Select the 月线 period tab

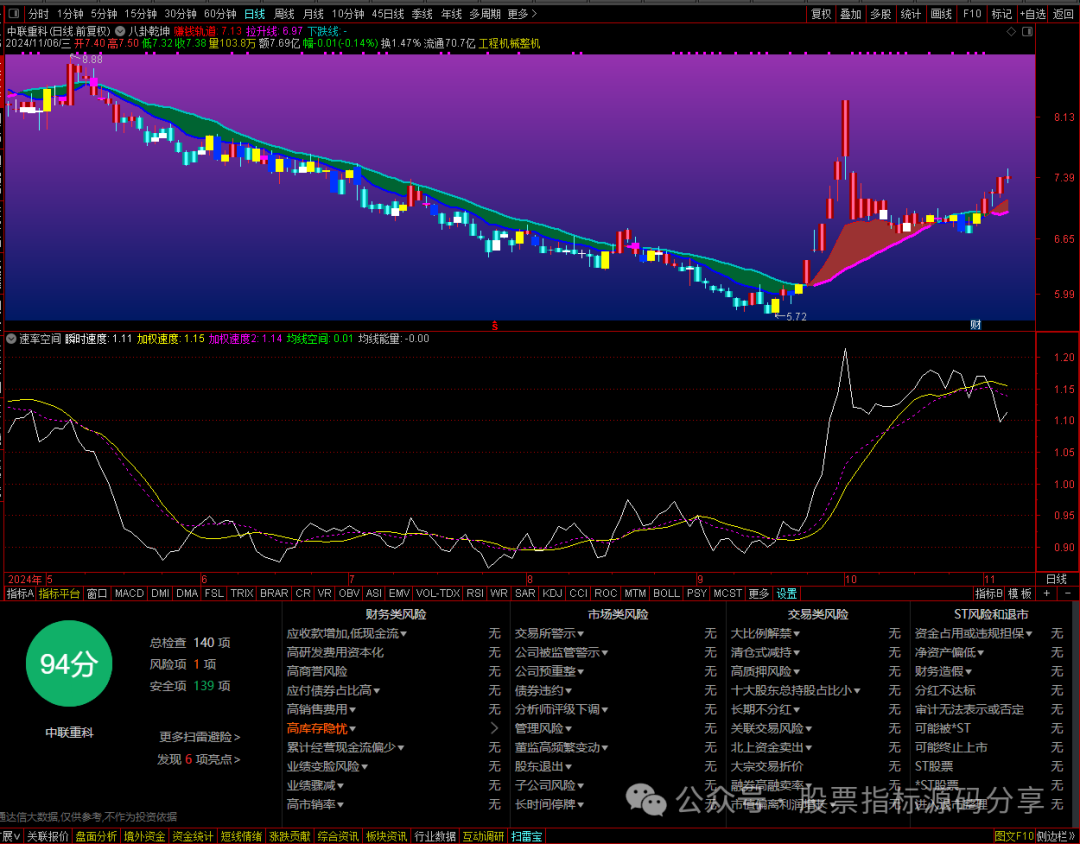[x=313, y=14]
